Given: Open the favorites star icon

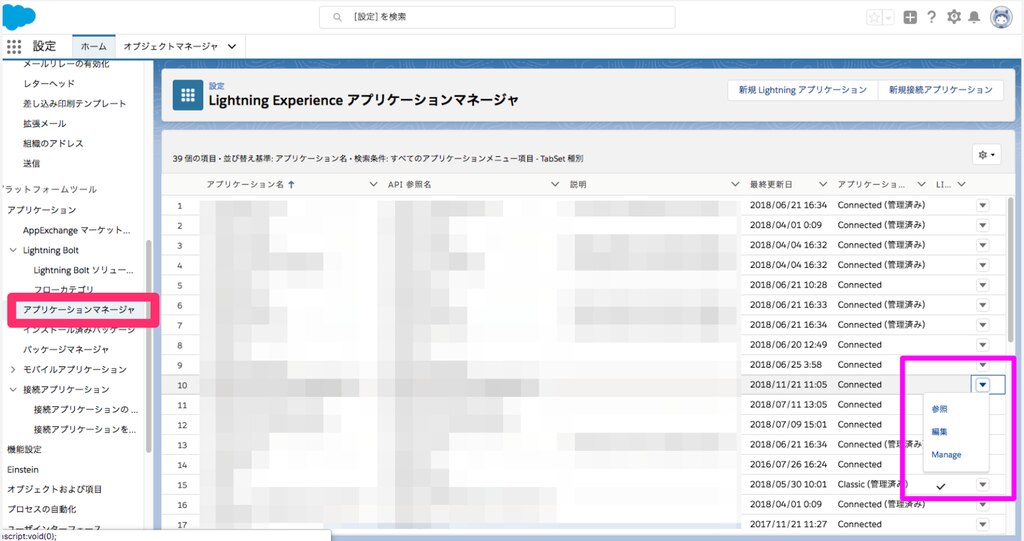Looking at the screenshot, I should (874, 18).
